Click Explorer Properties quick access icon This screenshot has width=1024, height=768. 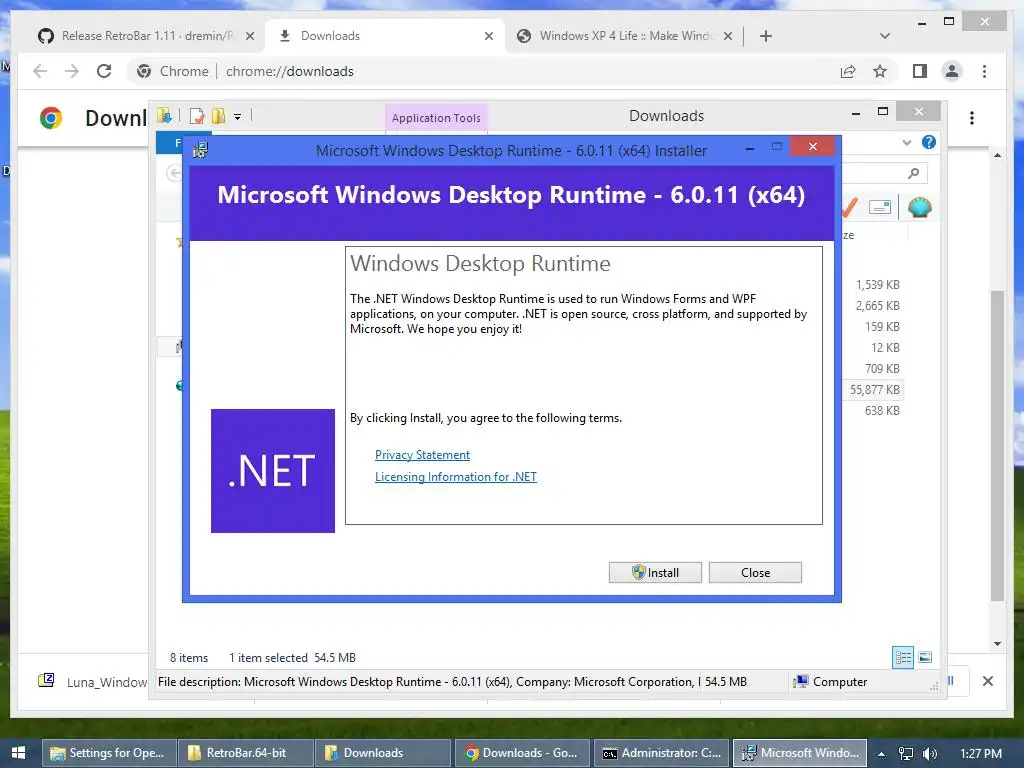click(x=197, y=116)
